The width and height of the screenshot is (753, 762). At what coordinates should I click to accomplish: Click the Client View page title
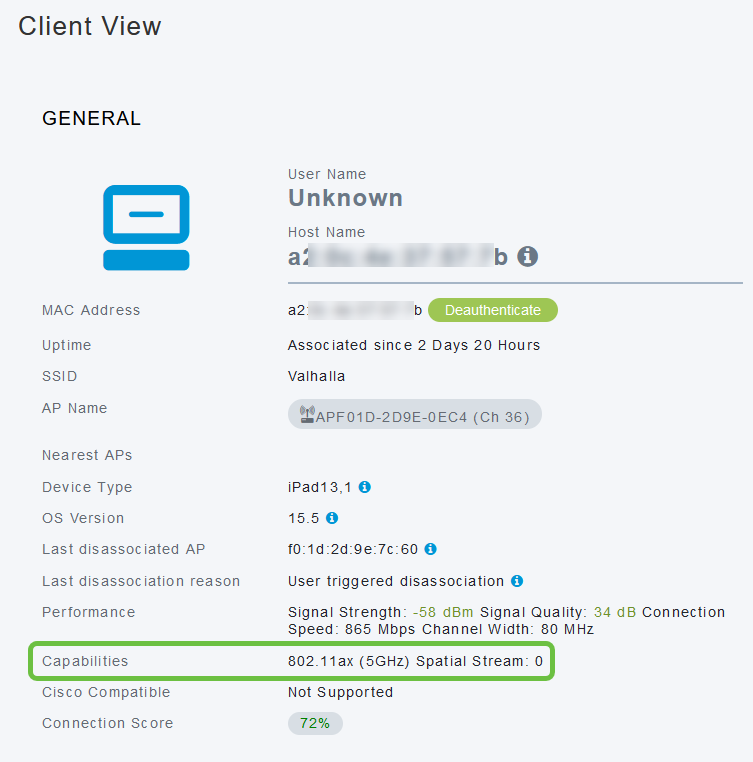[x=90, y=26]
